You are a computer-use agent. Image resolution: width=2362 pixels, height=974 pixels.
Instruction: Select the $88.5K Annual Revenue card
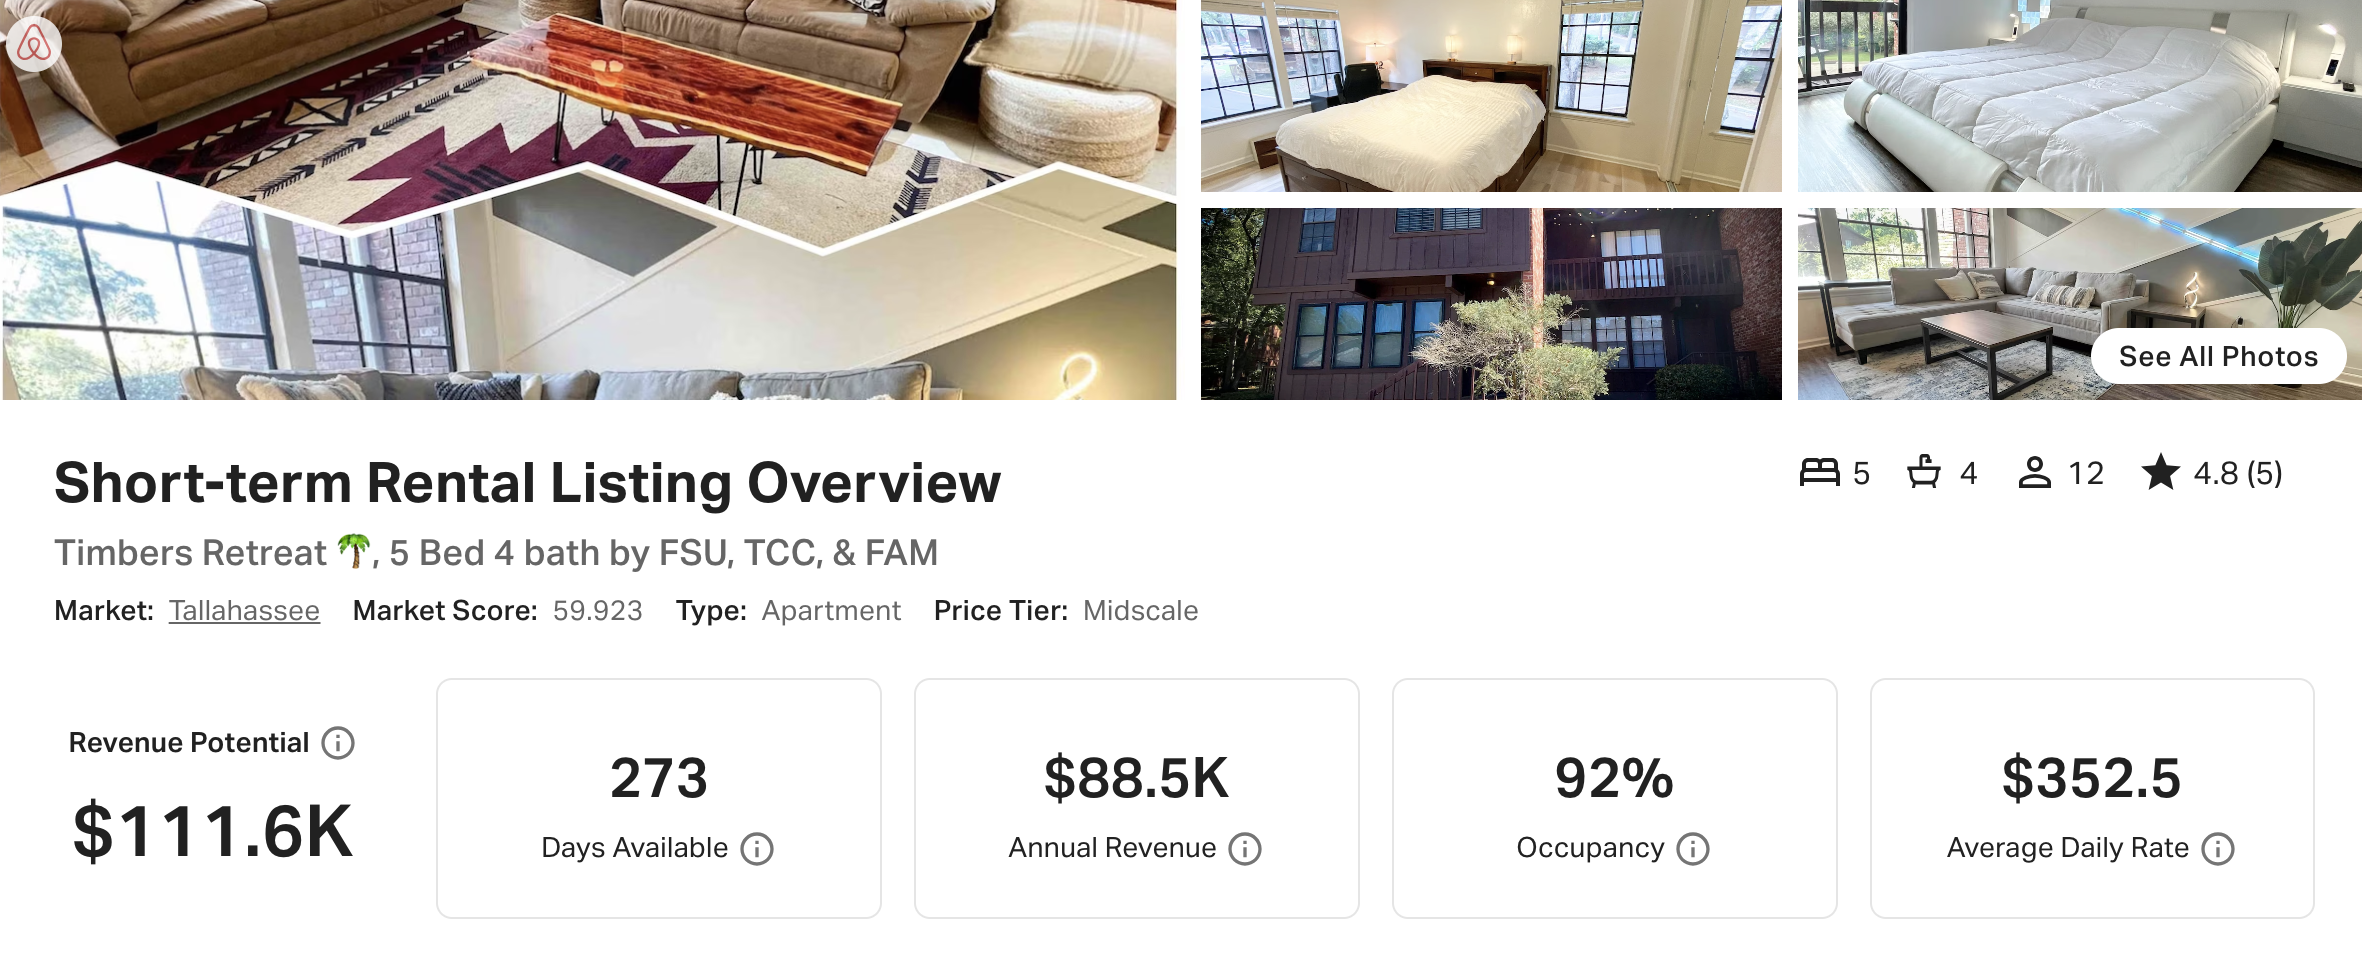tap(1137, 798)
